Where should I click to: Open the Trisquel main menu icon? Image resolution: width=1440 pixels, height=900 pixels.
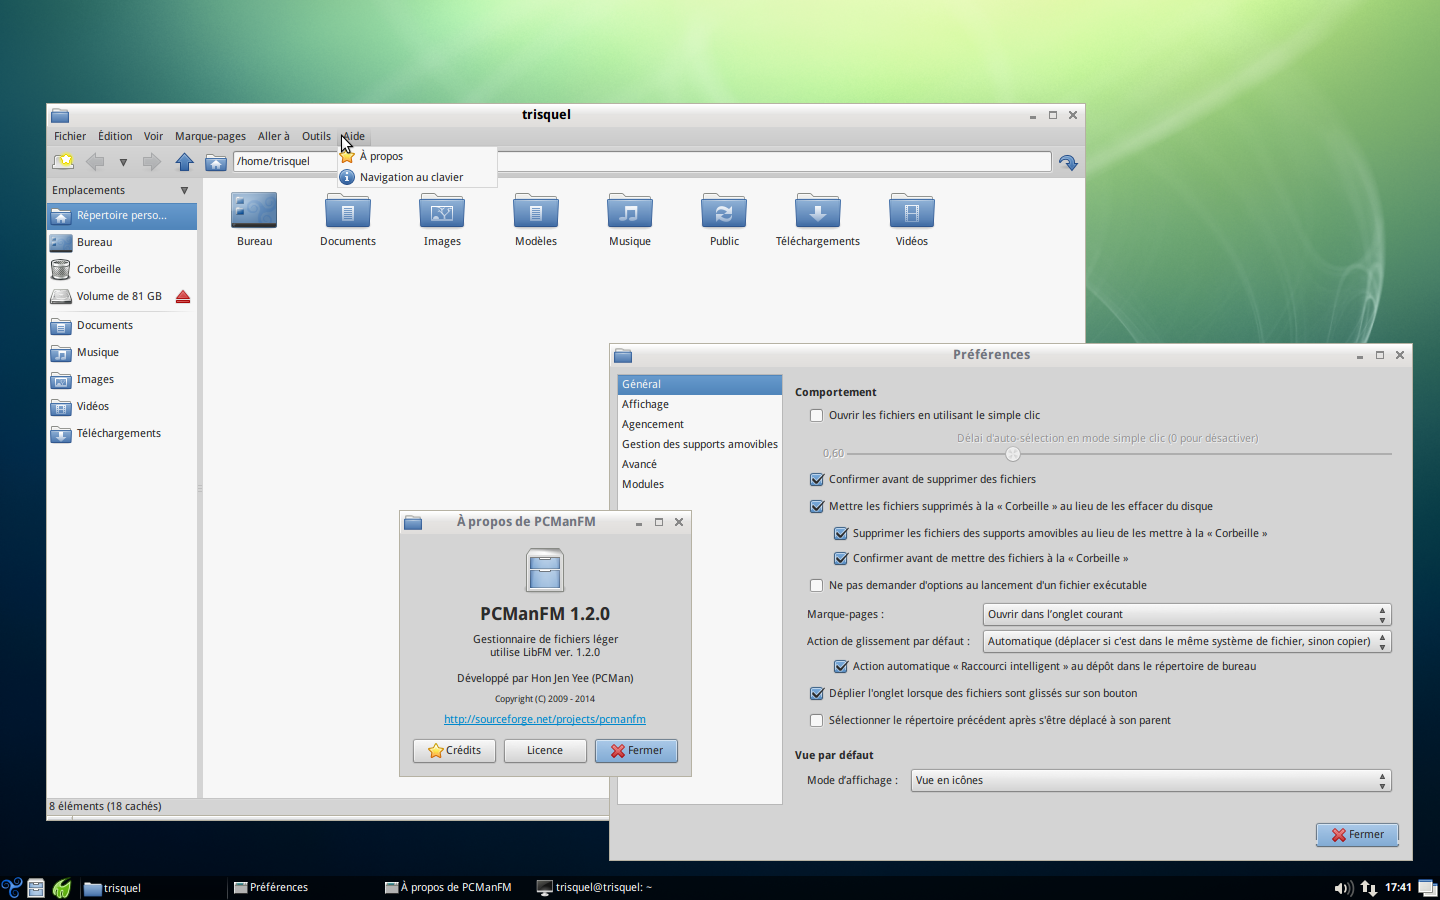pyautogui.click(x=11, y=888)
